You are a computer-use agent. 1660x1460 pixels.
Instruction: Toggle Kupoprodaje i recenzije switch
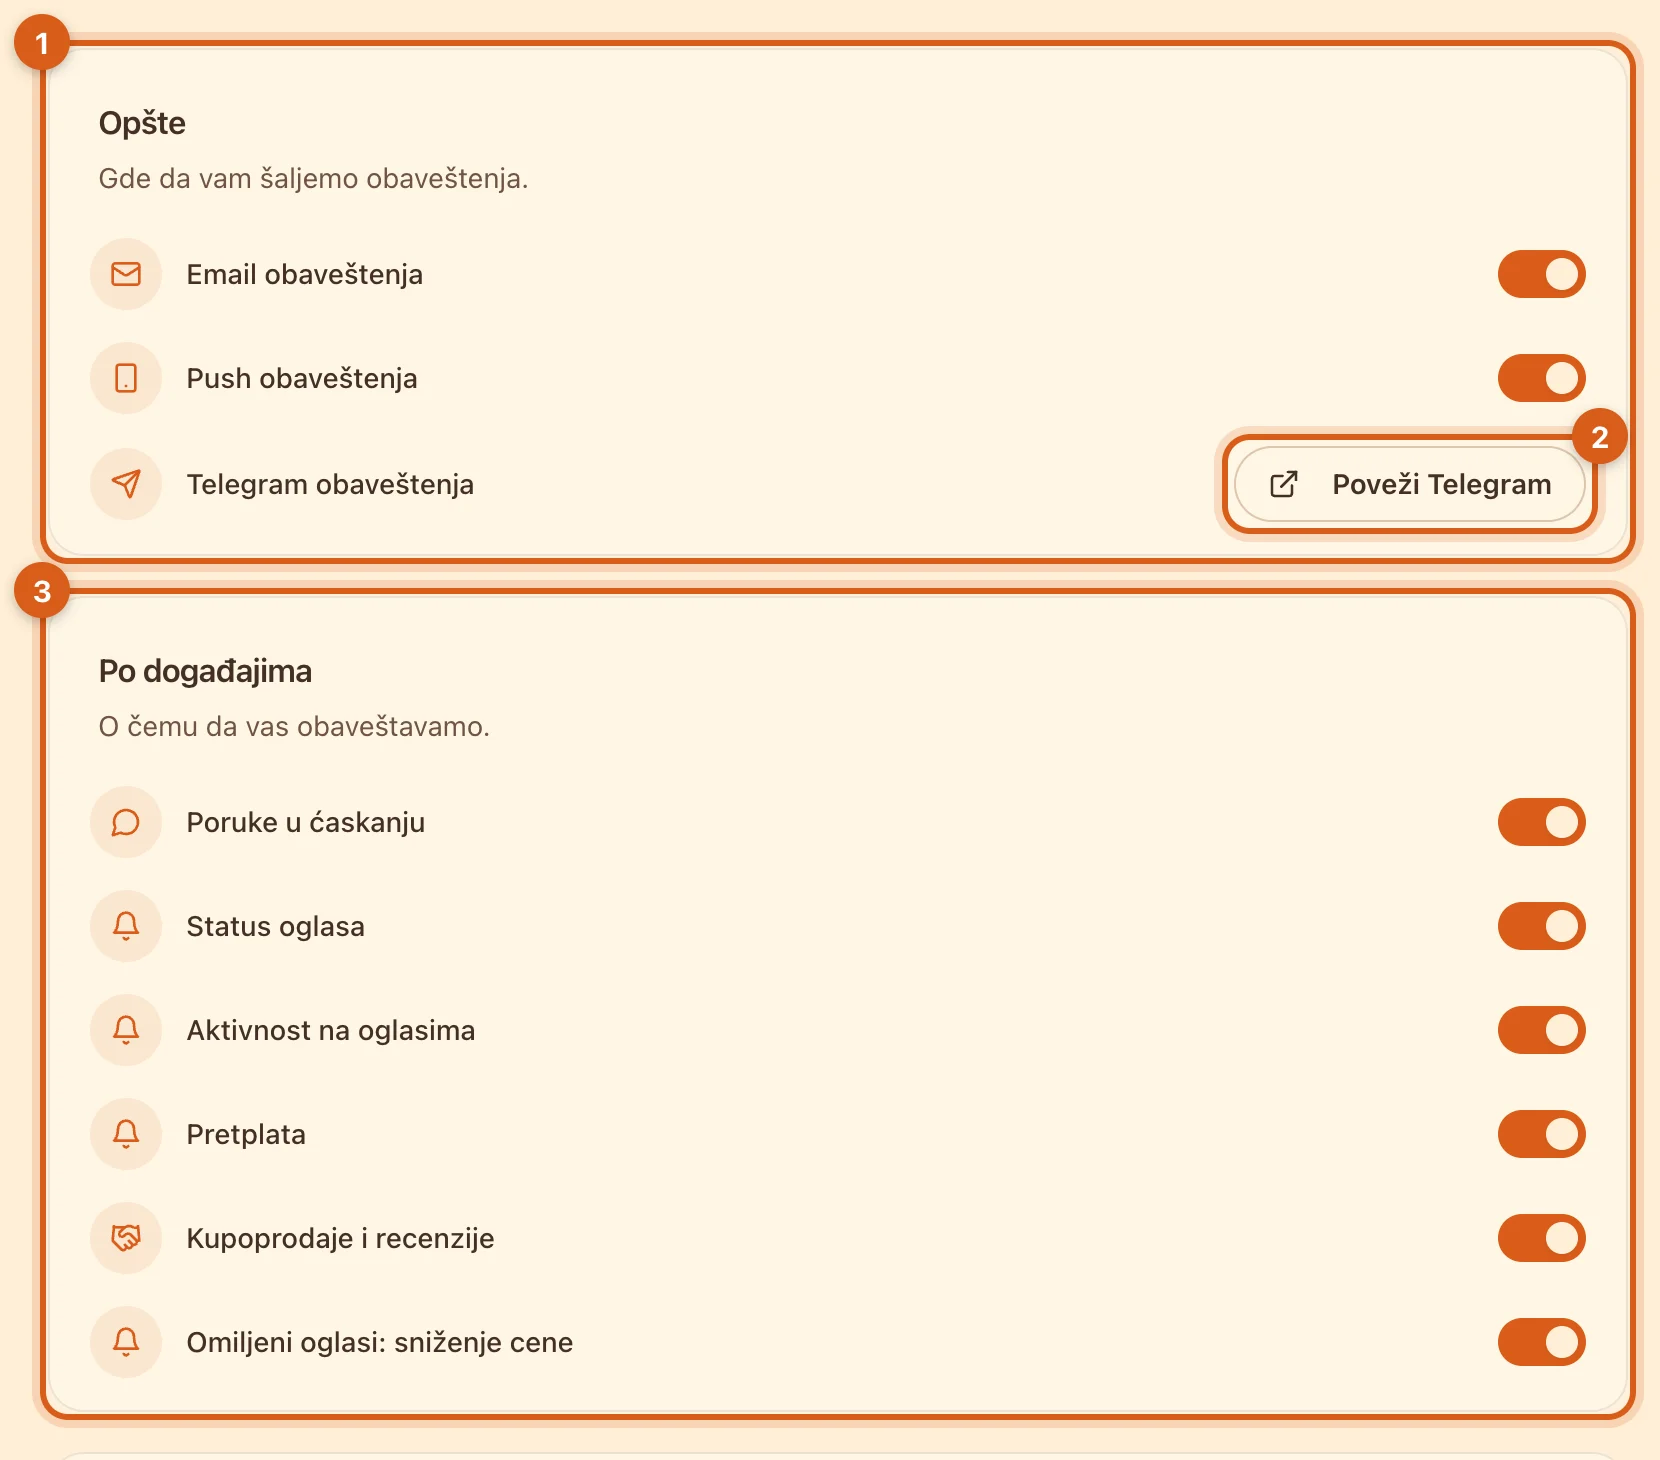1541,1238
